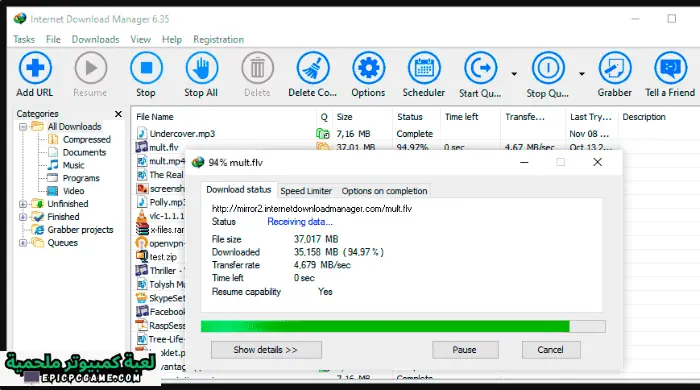This screenshot has width=700, height=390.
Task: Open Options gear icon
Action: point(368,68)
